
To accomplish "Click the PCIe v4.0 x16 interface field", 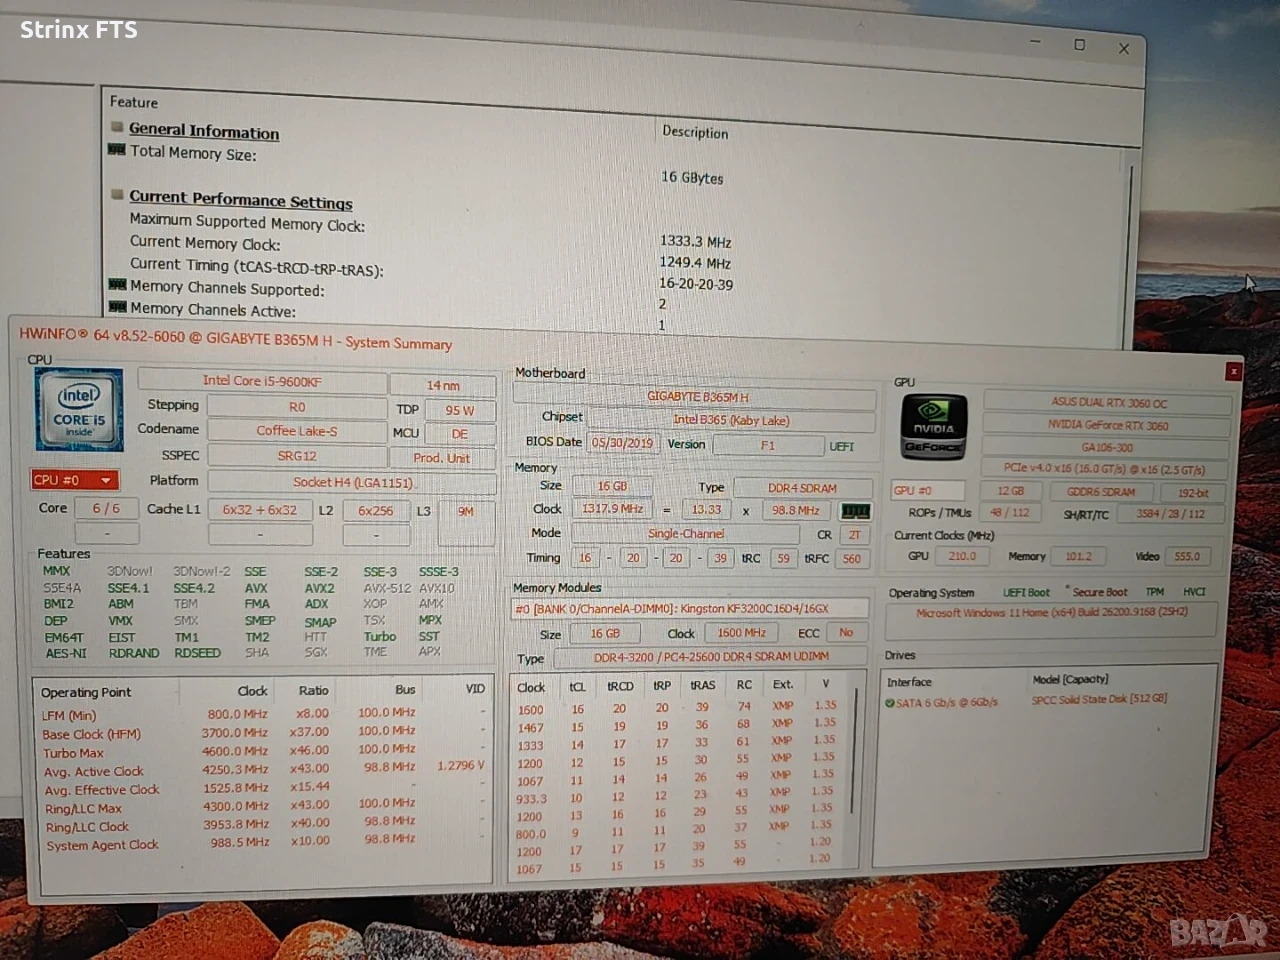I will pos(1105,470).
